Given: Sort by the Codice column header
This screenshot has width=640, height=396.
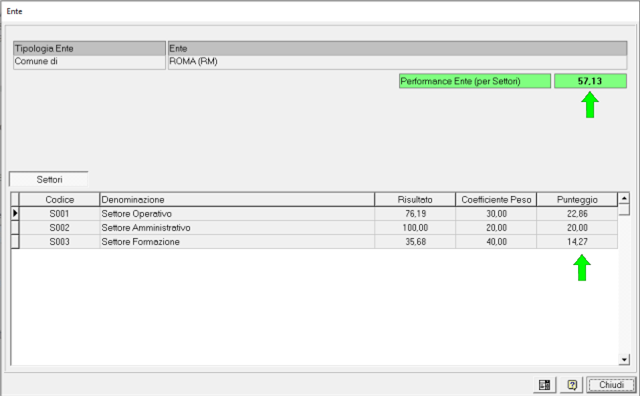Looking at the screenshot, I should click(59, 200).
